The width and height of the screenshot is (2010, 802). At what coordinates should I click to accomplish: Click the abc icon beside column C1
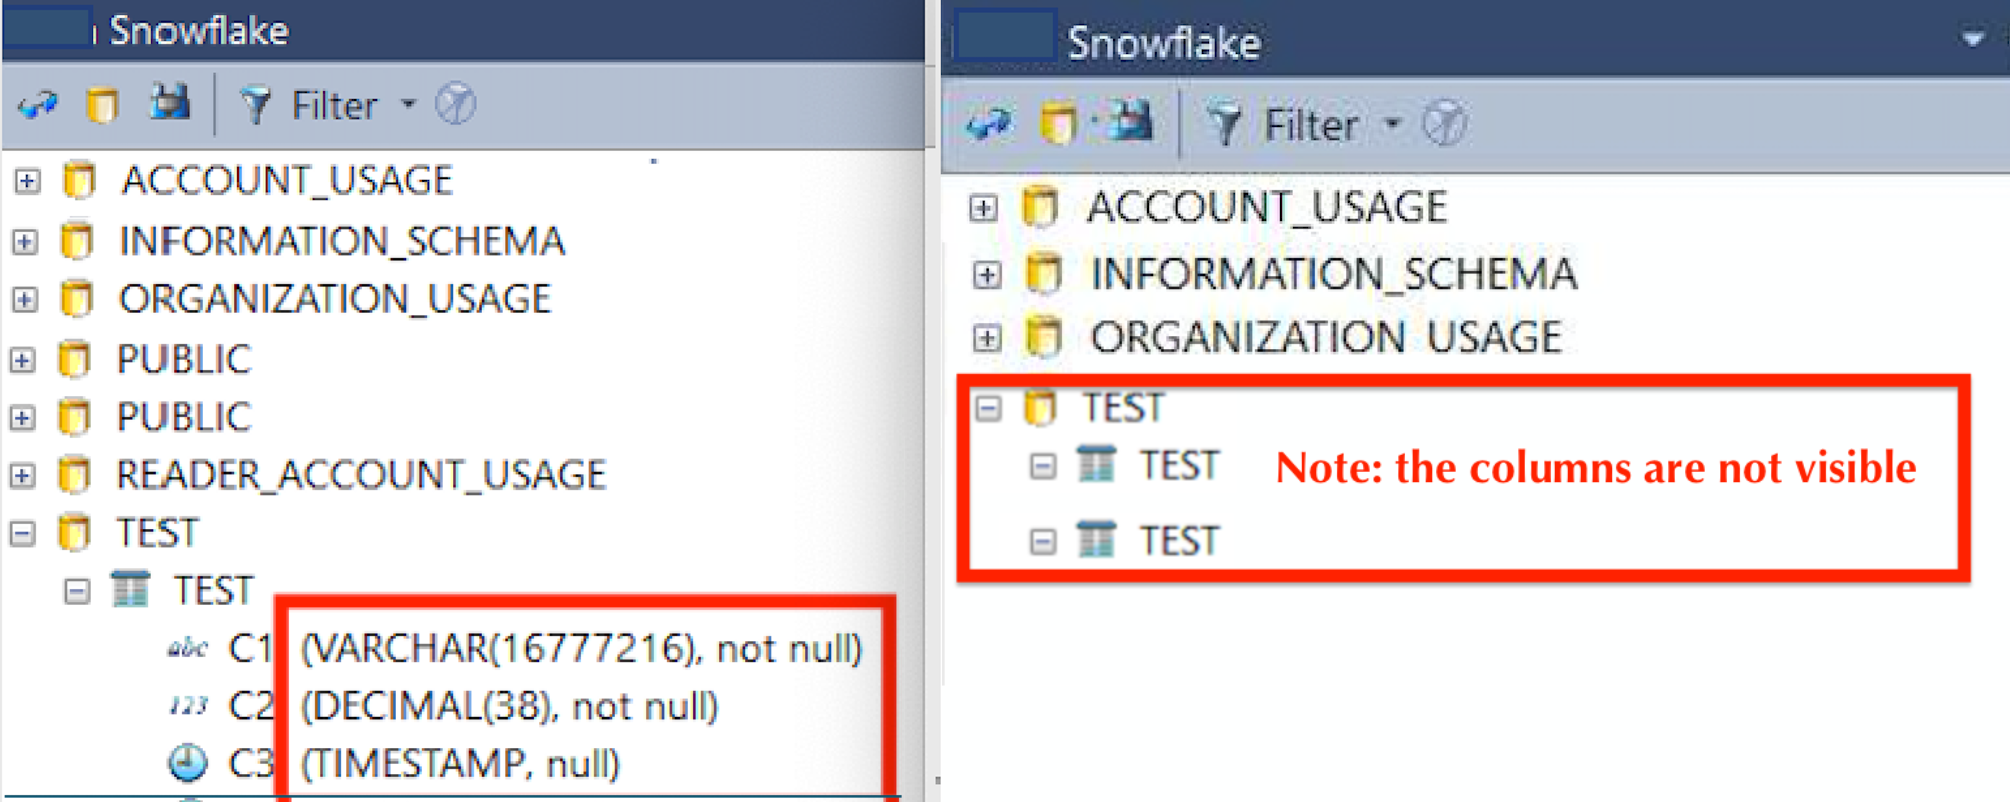pos(187,649)
